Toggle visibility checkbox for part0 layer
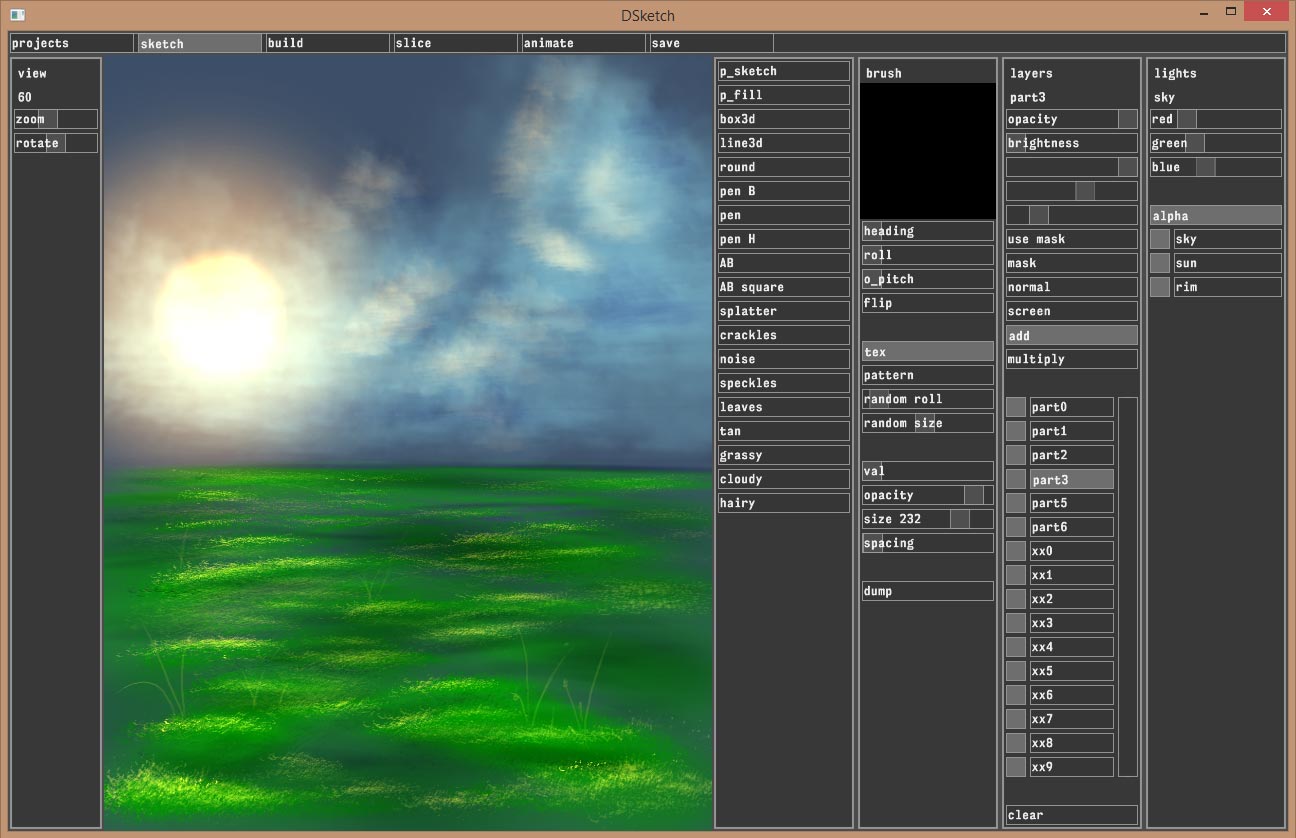This screenshot has height=838, width=1296. [x=1016, y=407]
